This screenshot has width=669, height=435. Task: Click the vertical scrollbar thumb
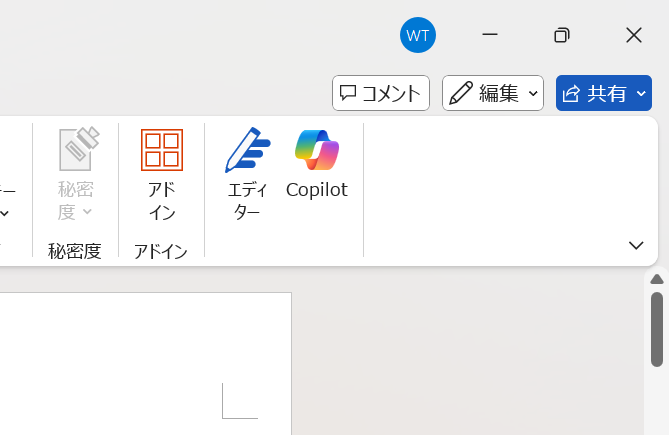[x=657, y=329]
